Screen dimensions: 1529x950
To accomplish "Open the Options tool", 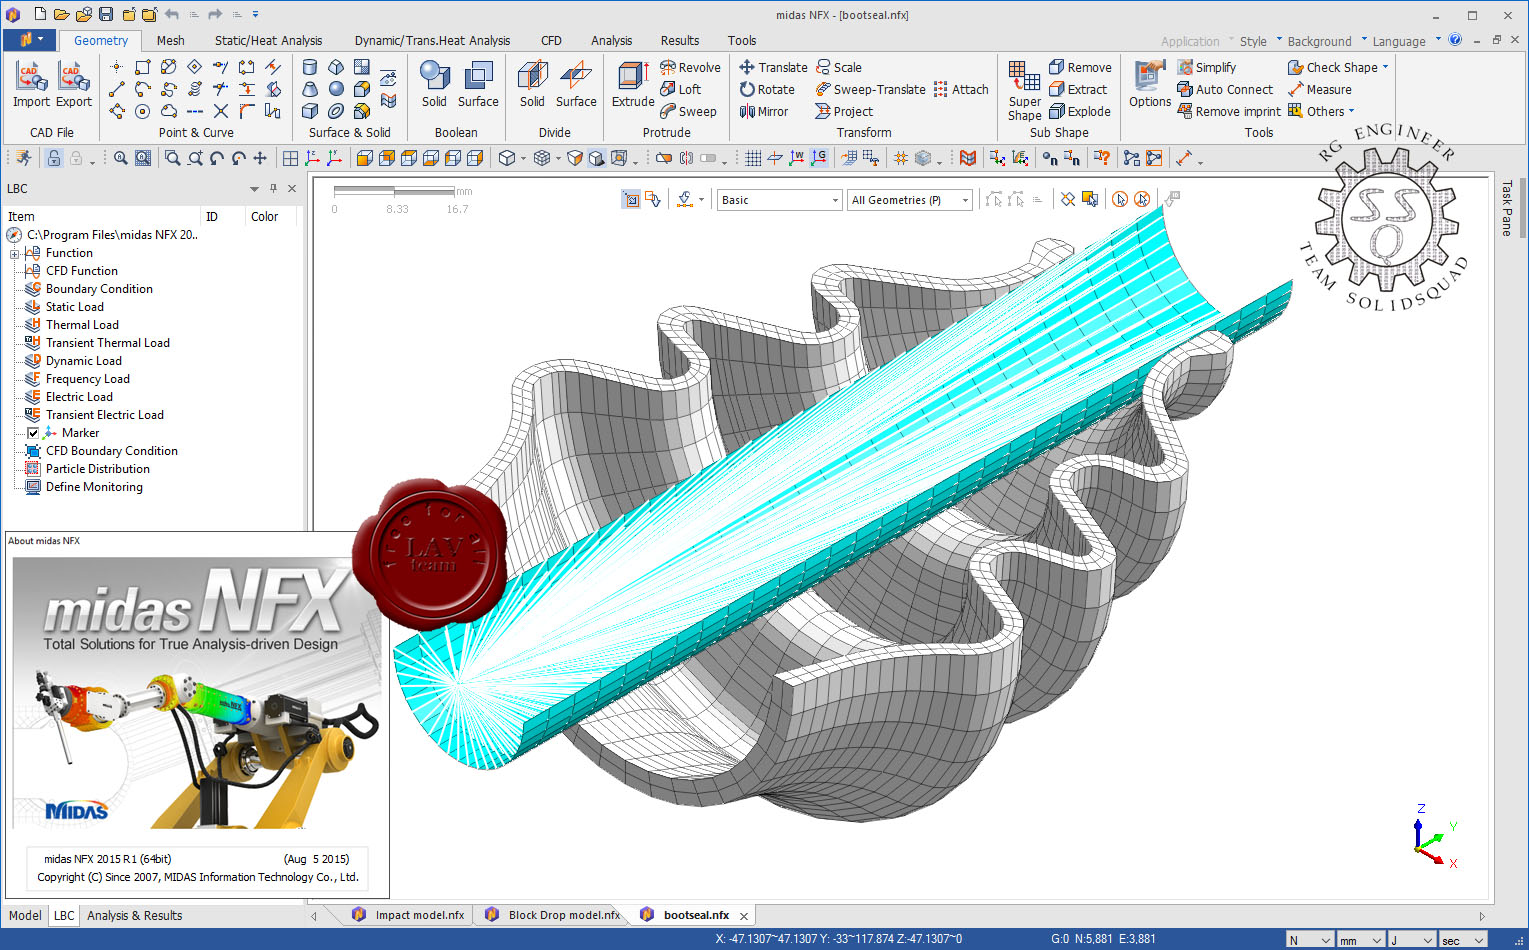I will (x=1150, y=84).
